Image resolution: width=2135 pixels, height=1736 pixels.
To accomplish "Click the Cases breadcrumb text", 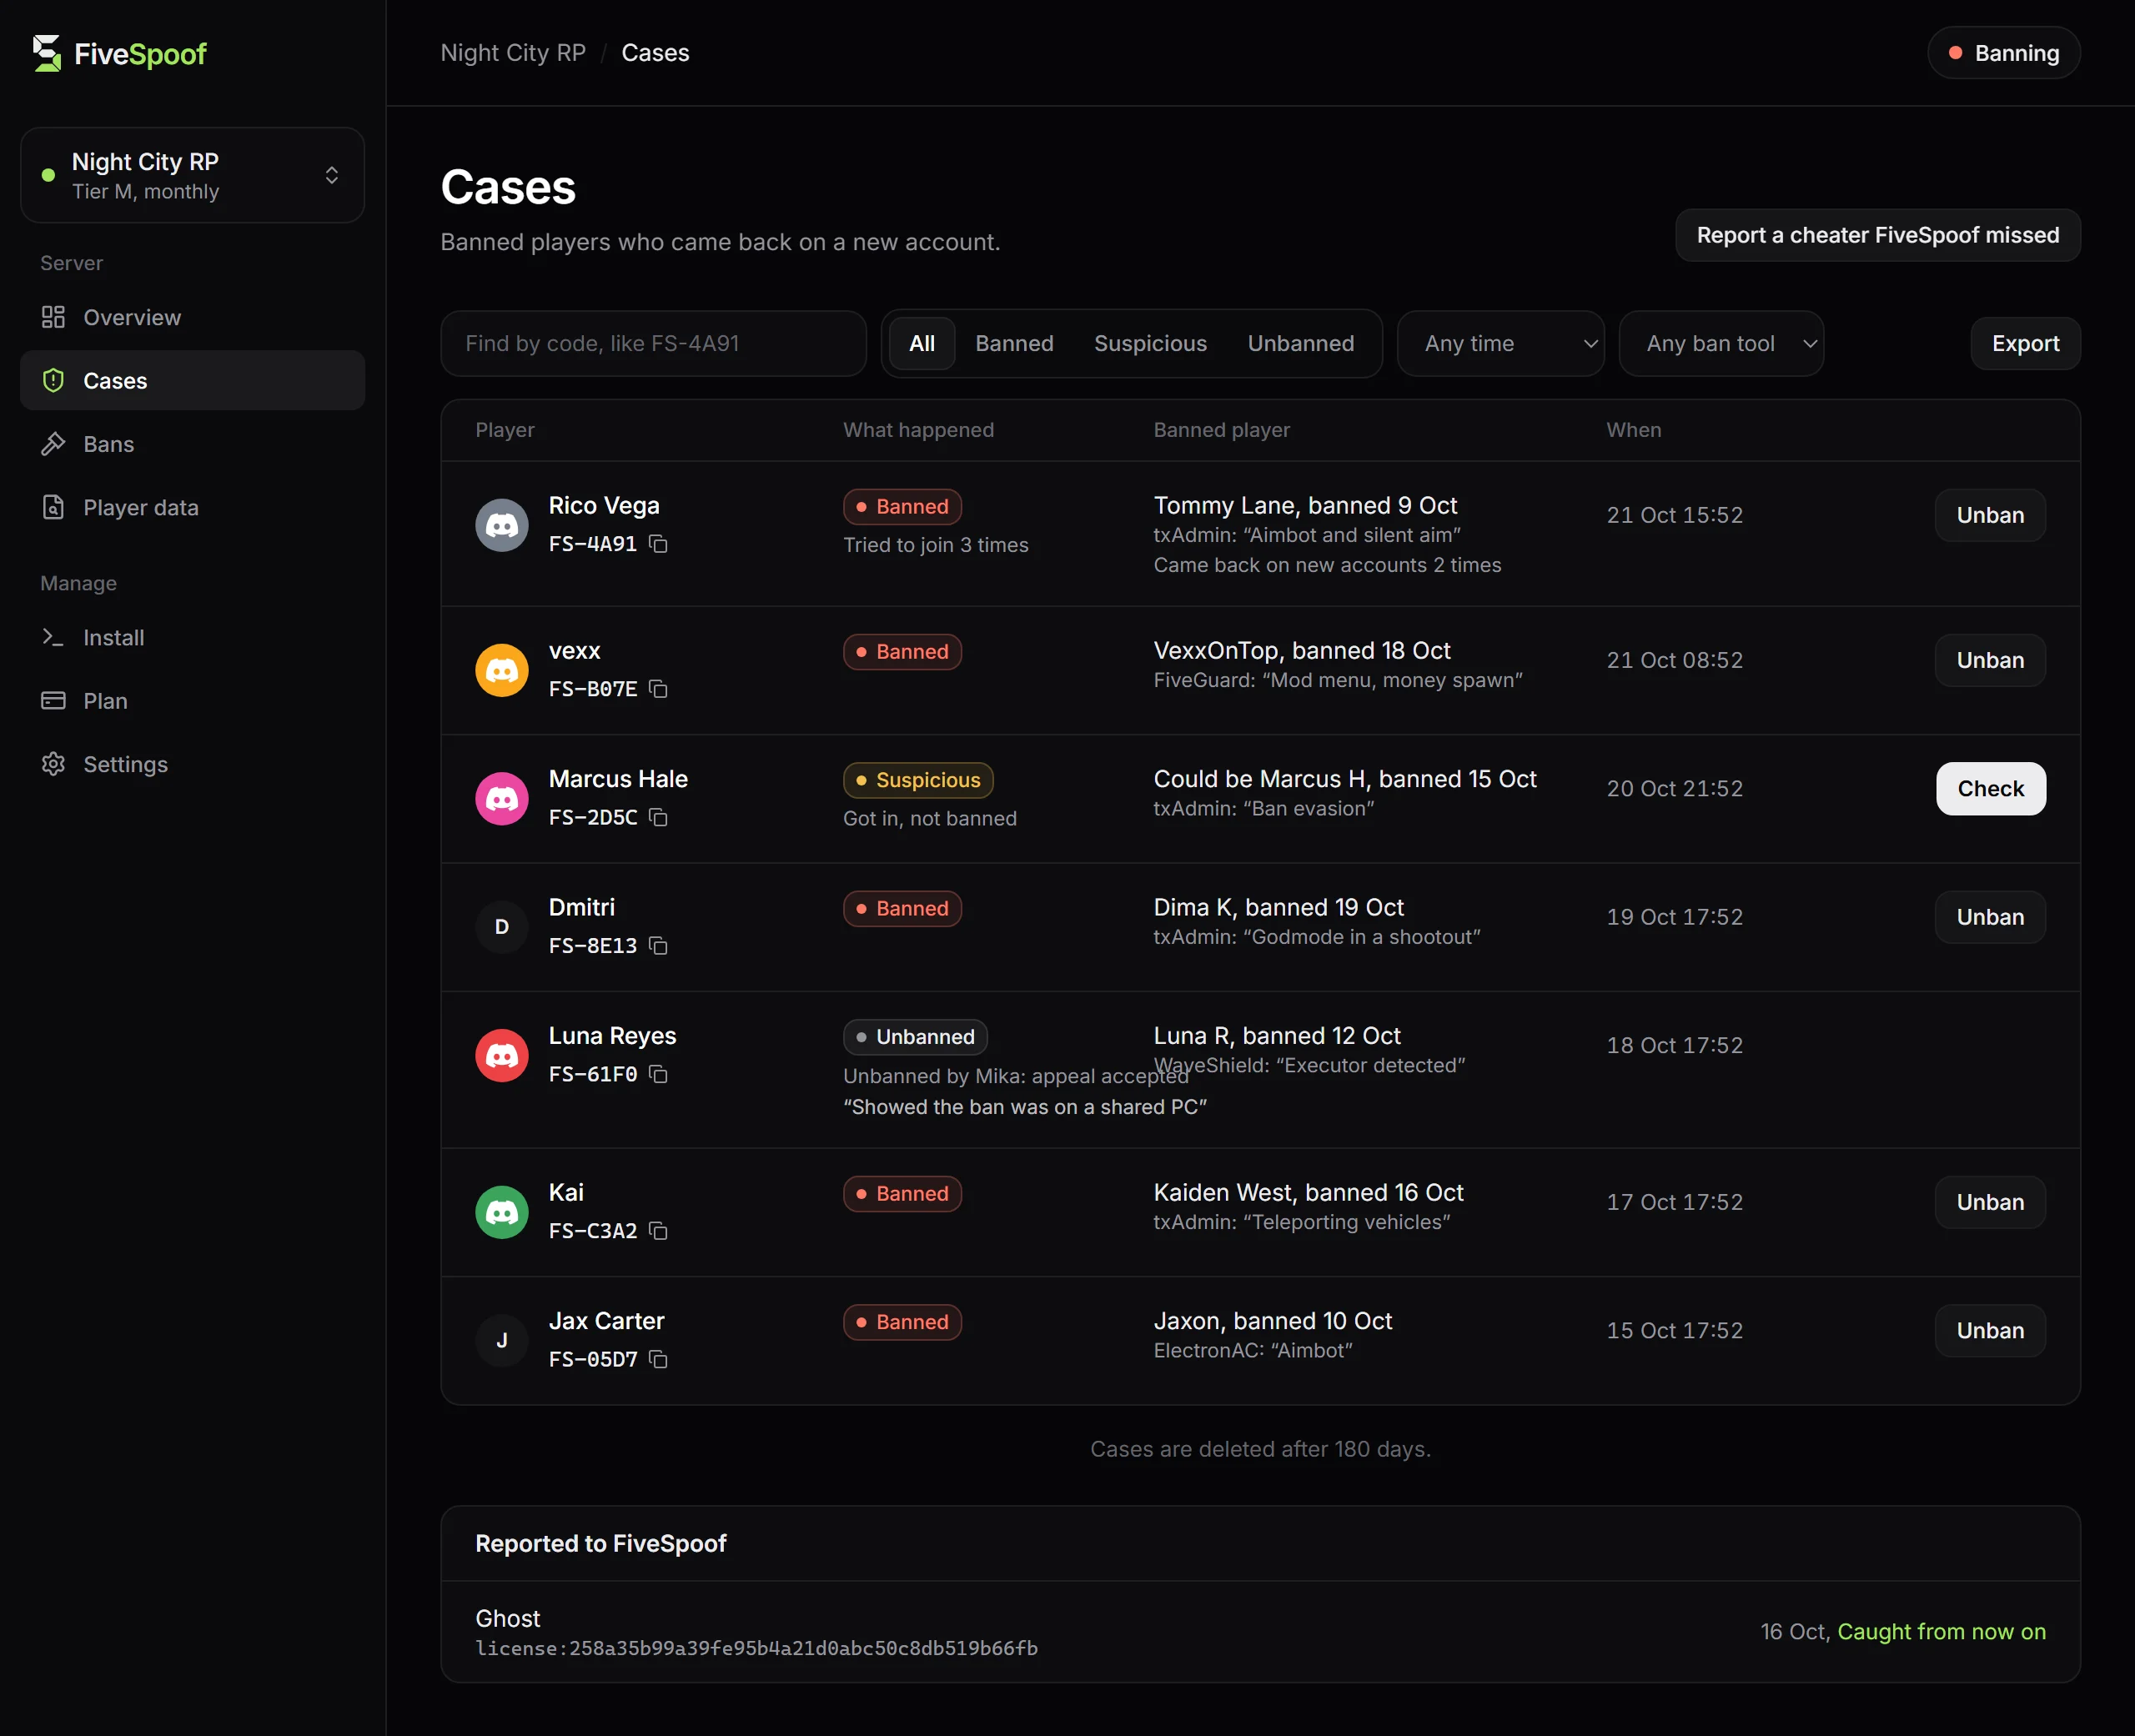I will pyautogui.click(x=655, y=53).
